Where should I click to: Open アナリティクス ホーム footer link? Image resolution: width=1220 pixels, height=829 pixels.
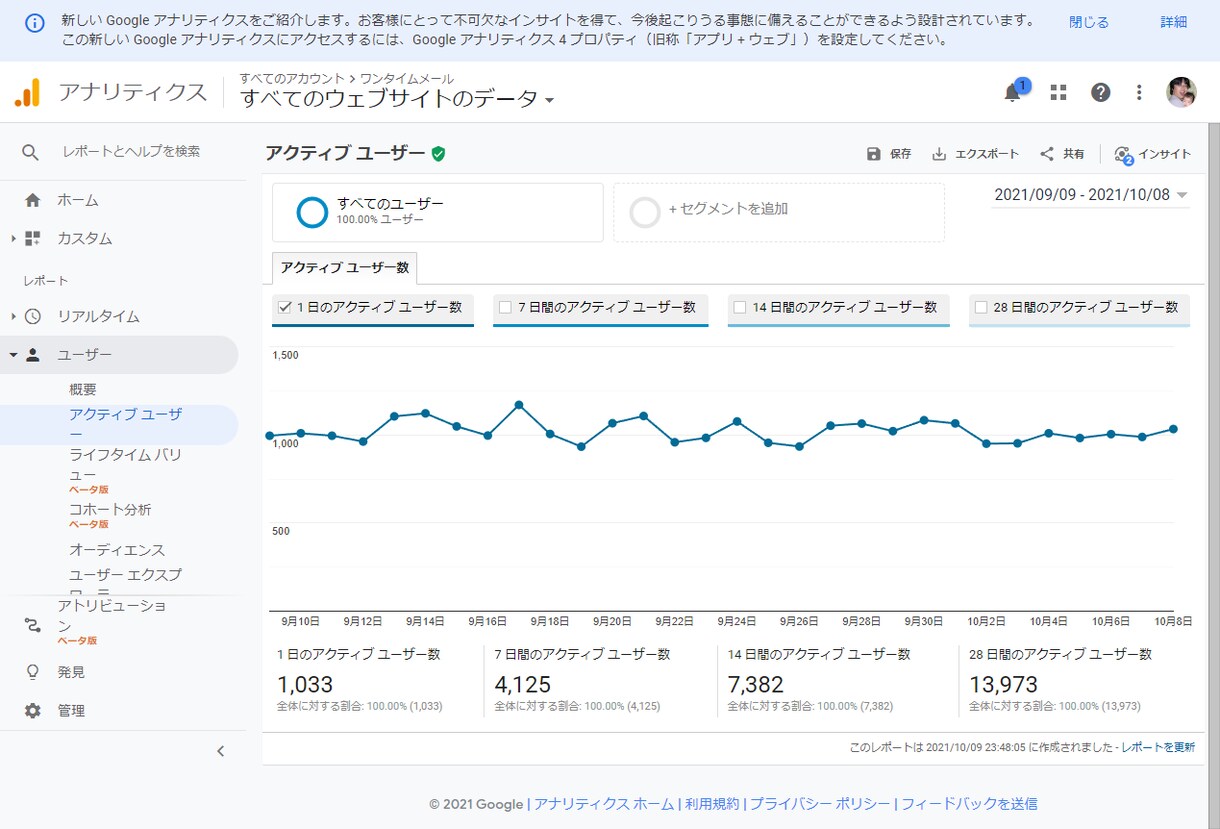click(604, 804)
